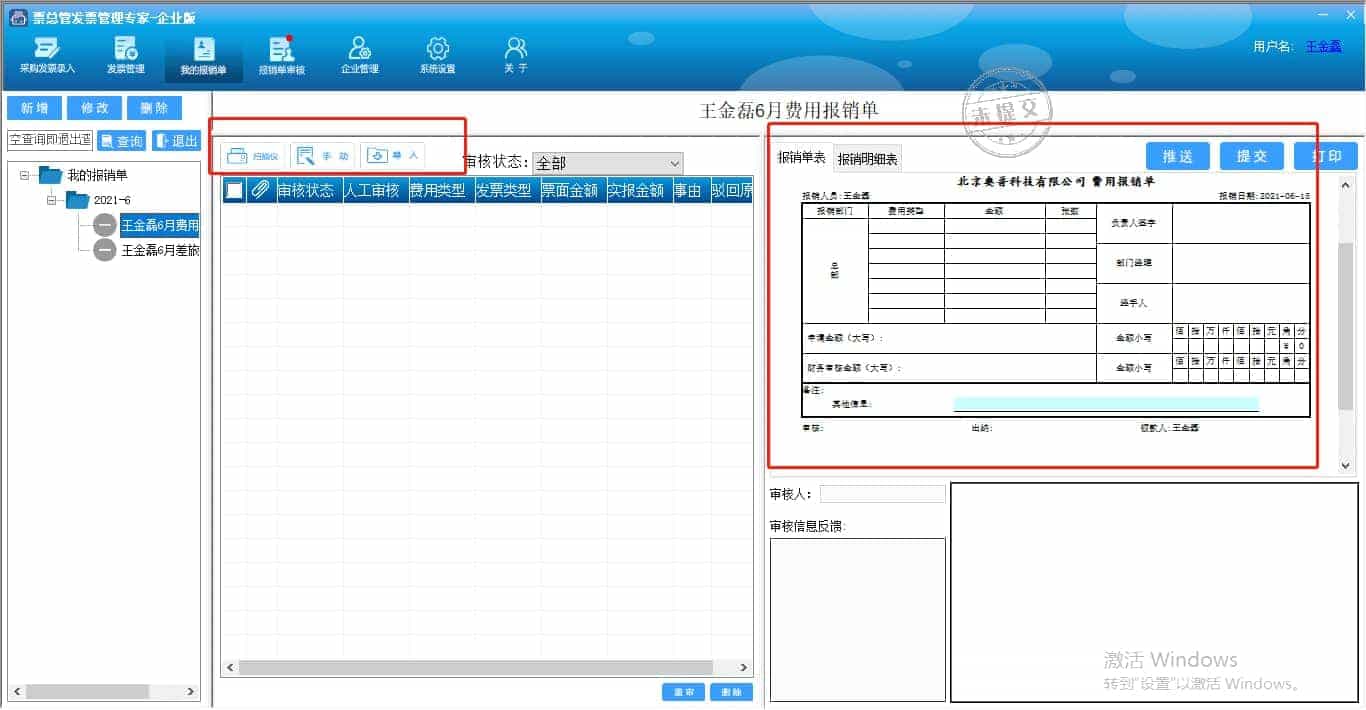Screen dimensions: 1366x710
Task: Select tree item 王金磊6月差旅
Action: [x=160, y=250]
